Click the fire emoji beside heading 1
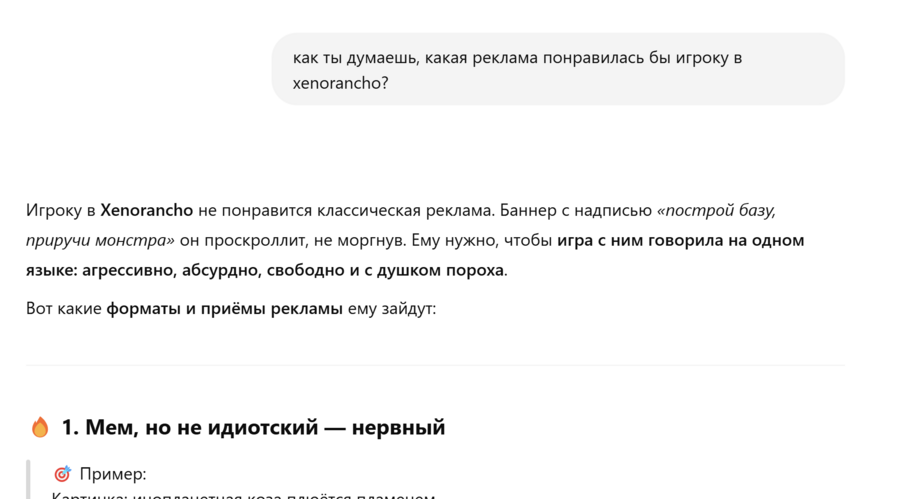This screenshot has width=900, height=499. click(x=40, y=428)
